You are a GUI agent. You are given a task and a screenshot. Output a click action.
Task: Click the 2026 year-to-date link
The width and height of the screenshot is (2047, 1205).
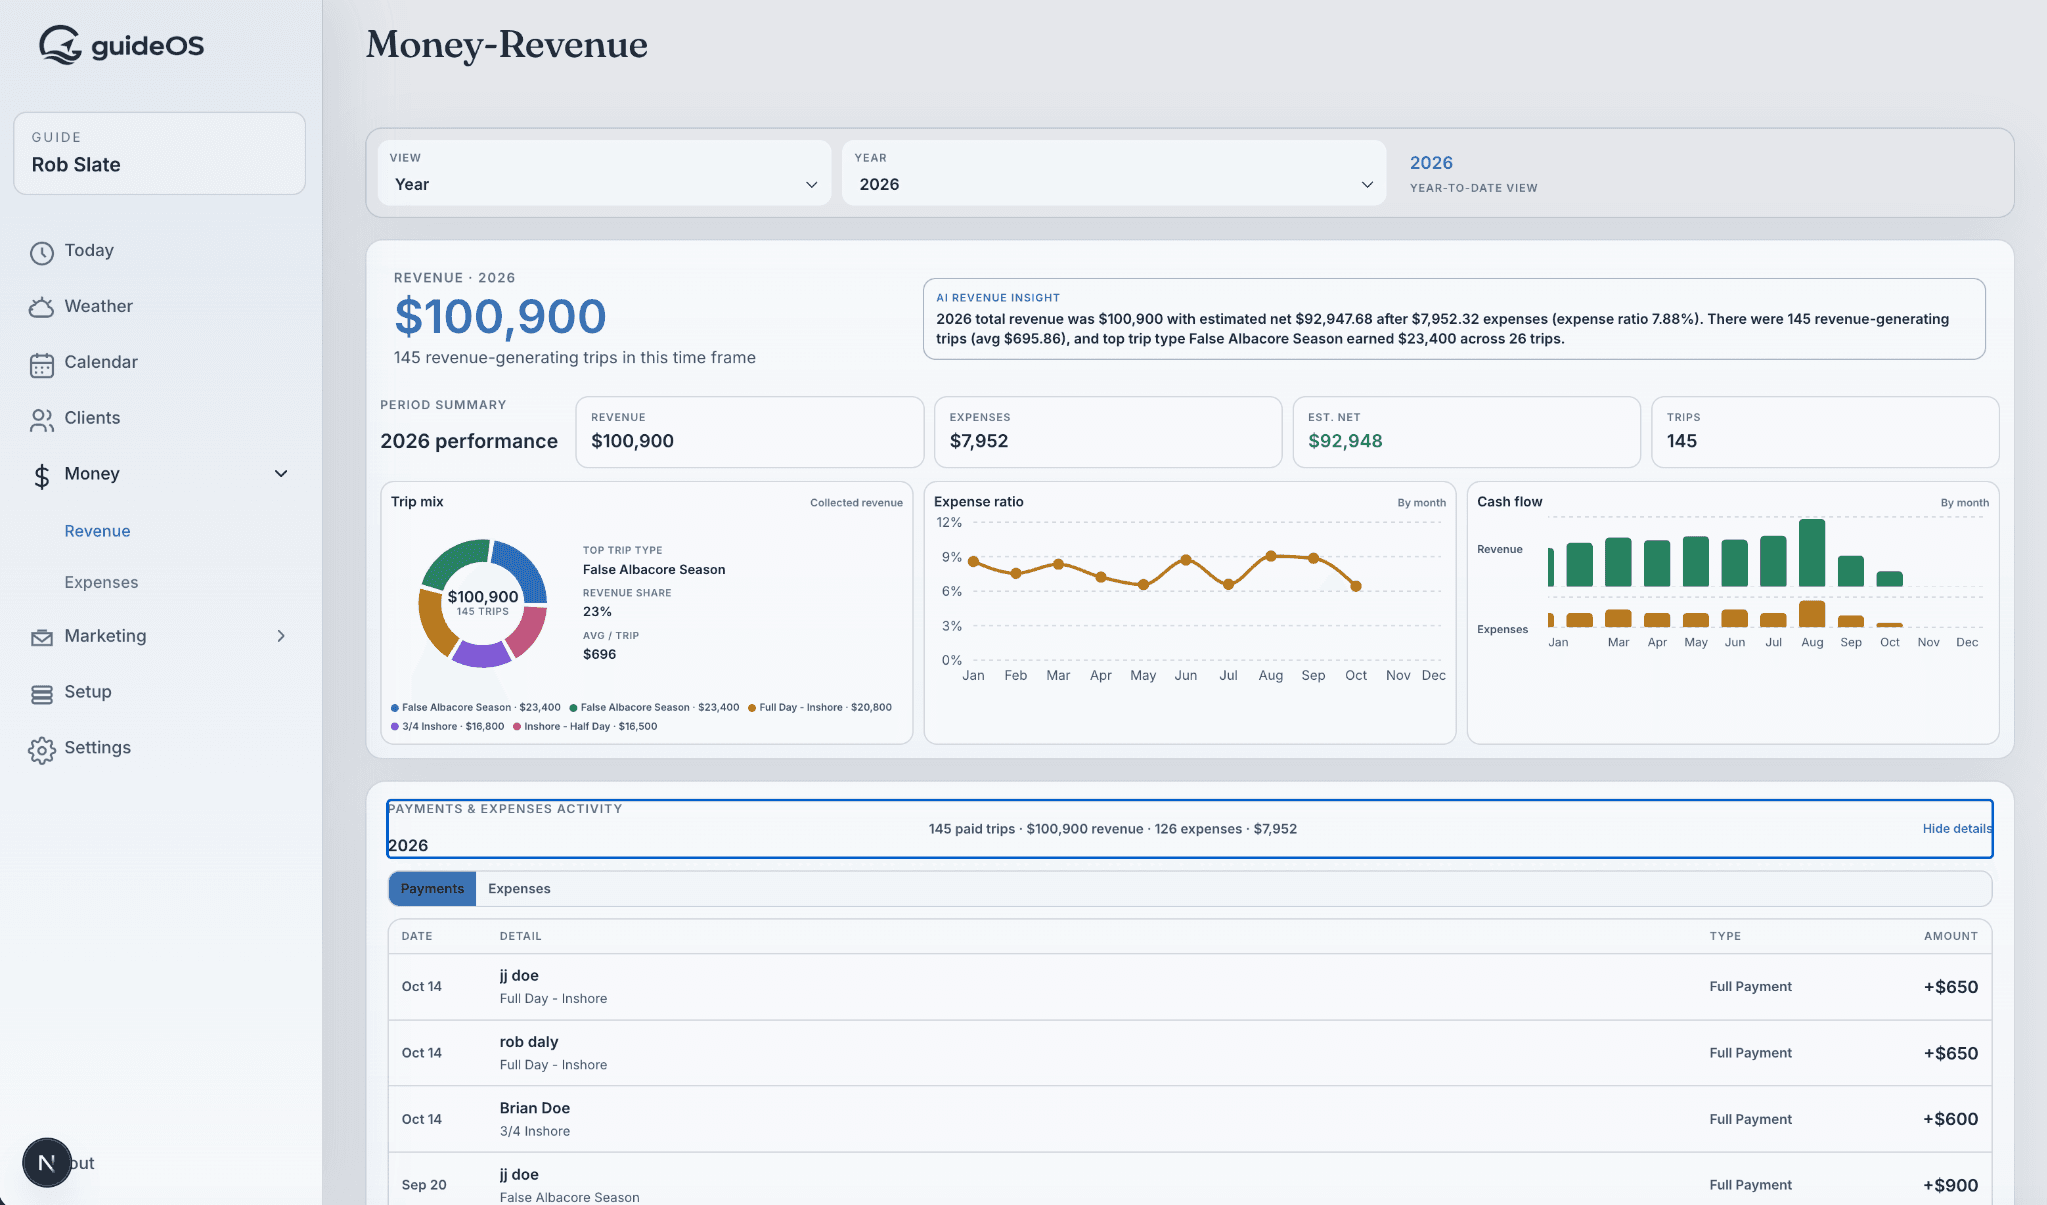tap(1431, 163)
